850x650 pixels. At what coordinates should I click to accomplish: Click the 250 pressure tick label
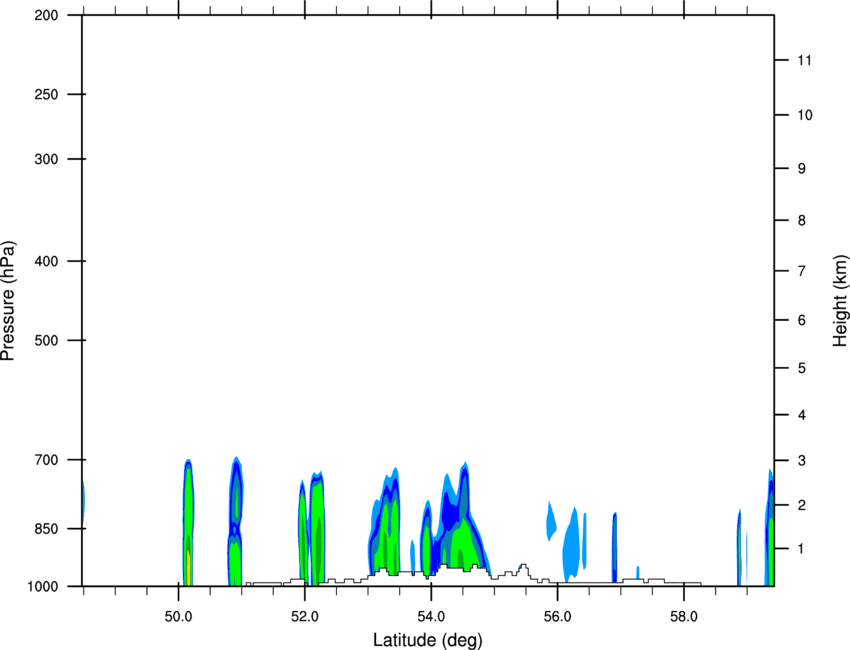pyautogui.click(x=46, y=94)
